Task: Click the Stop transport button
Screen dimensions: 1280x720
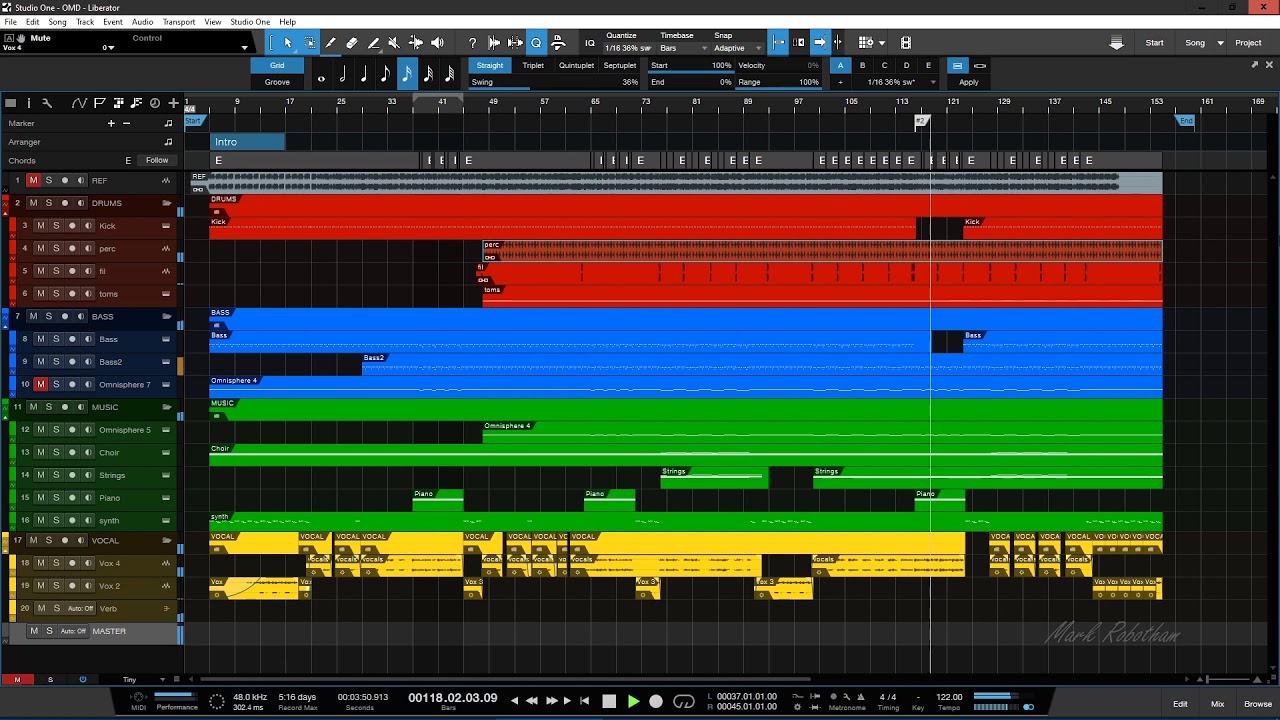Action: coord(609,702)
